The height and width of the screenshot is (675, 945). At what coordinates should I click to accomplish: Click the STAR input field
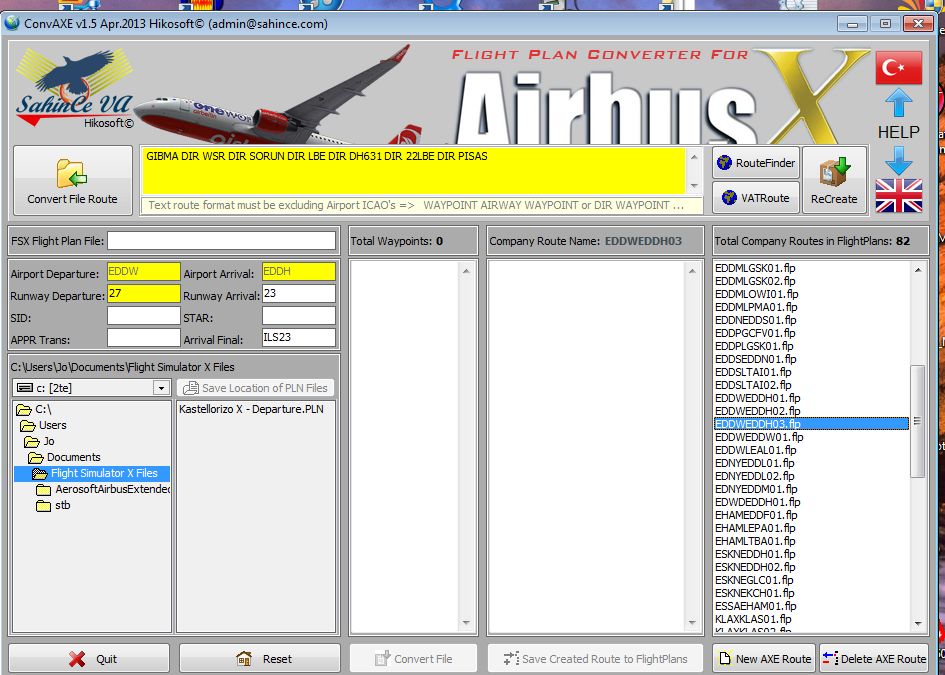click(299, 316)
